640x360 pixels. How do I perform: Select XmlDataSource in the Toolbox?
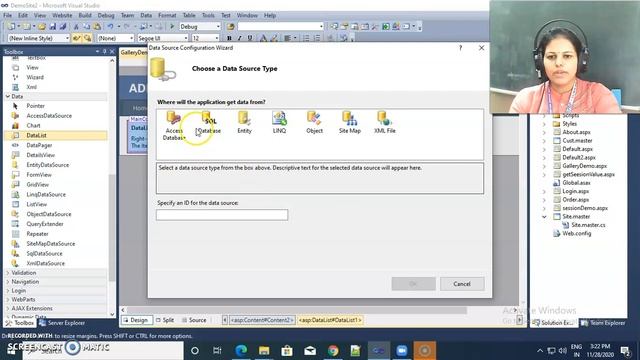[46, 263]
